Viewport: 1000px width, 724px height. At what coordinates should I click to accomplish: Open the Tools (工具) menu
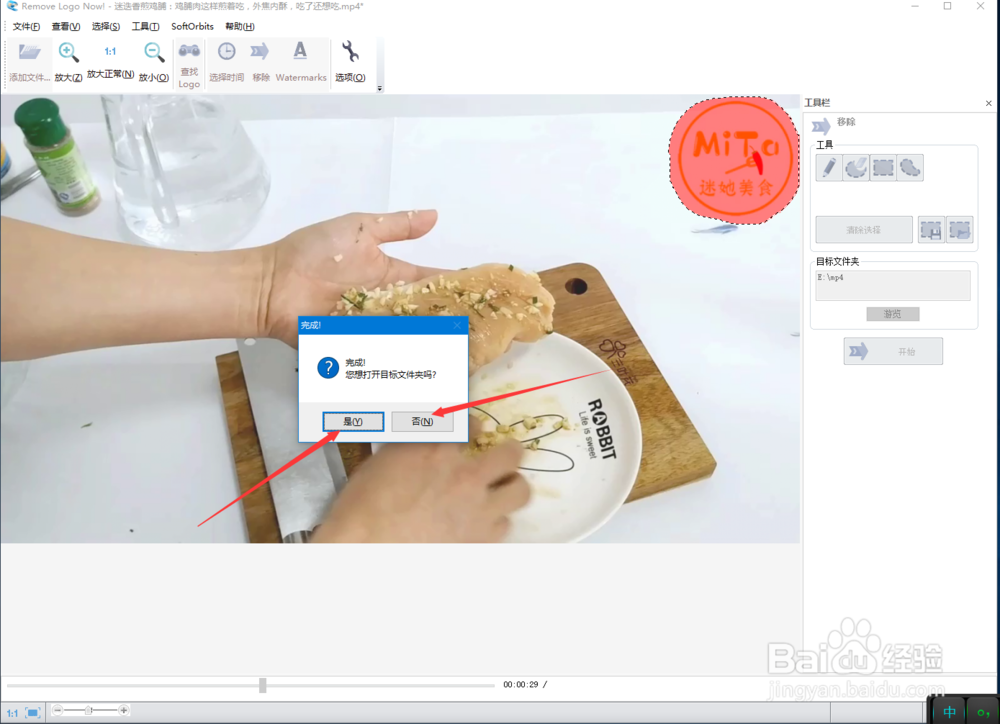[x=145, y=26]
